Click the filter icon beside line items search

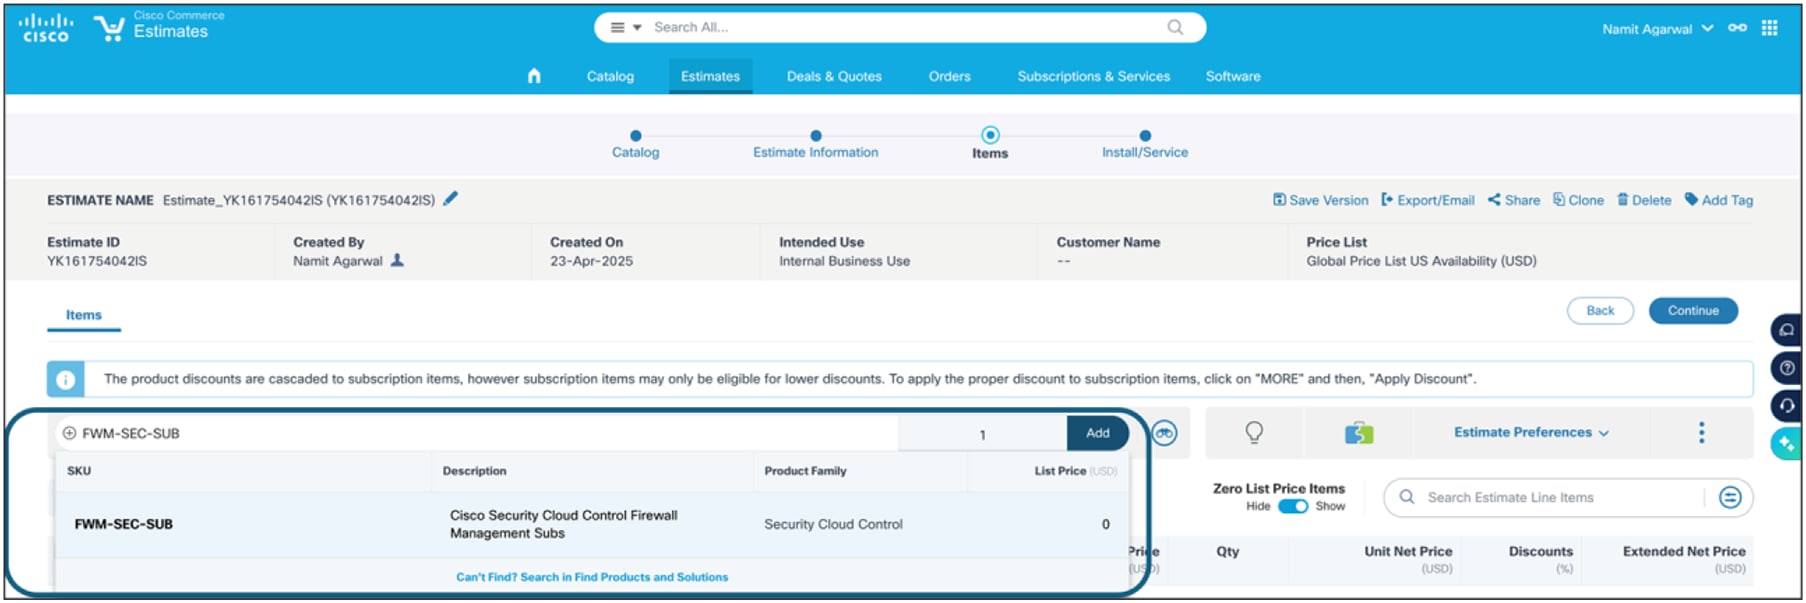pos(1730,497)
